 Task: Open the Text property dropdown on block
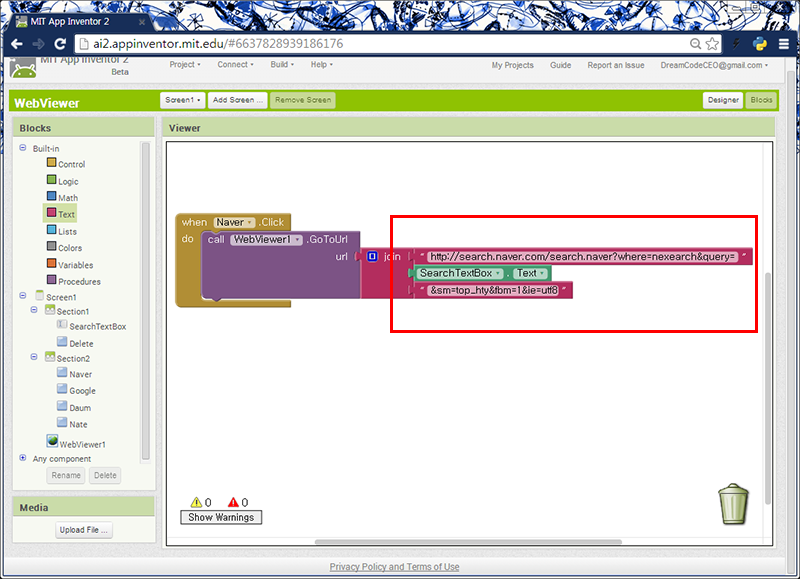pyautogui.click(x=530, y=273)
